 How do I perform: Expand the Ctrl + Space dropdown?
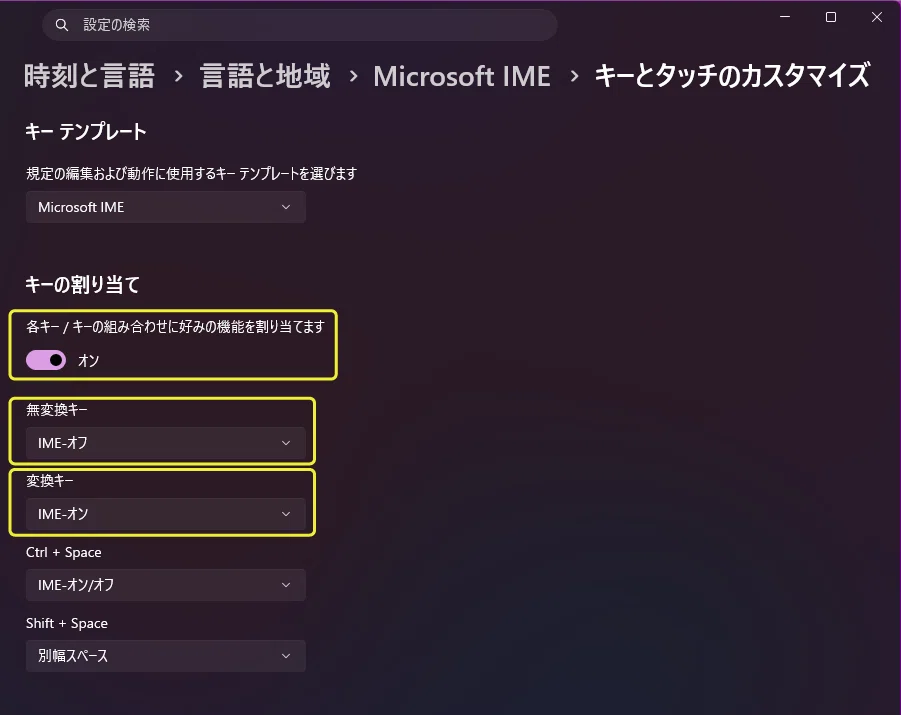[x=166, y=585]
